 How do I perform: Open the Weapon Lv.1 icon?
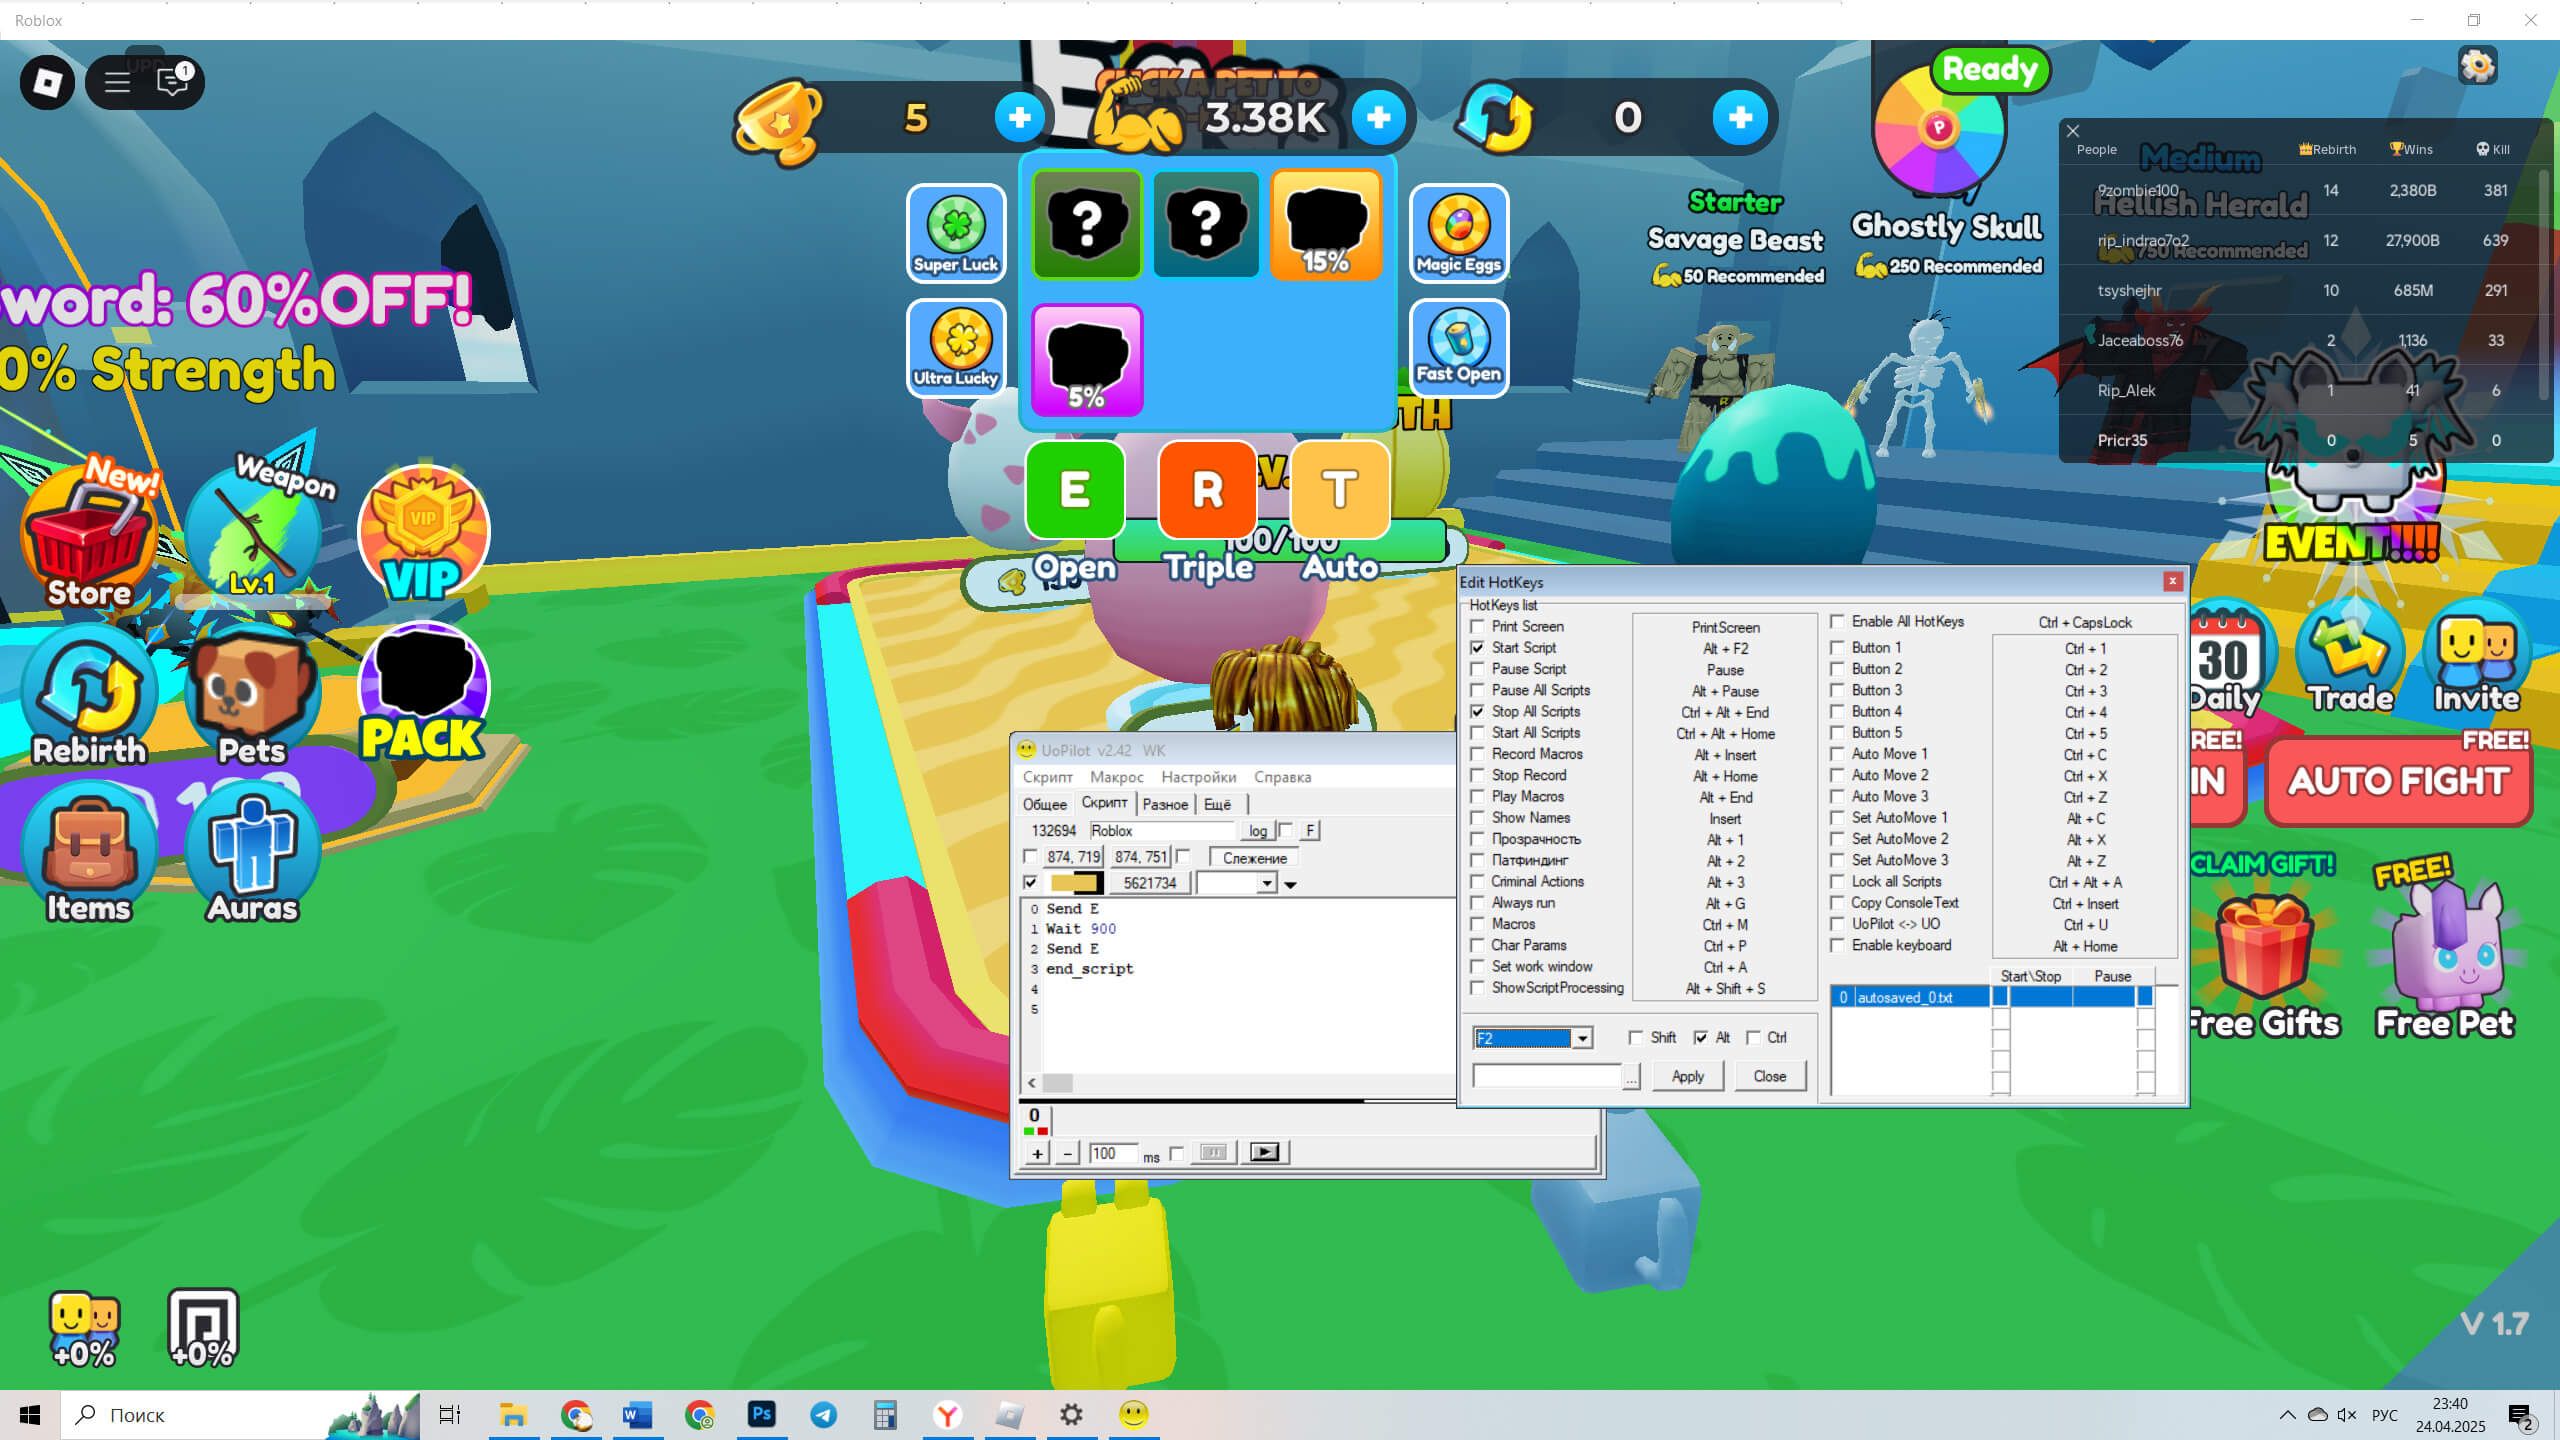click(x=255, y=530)
